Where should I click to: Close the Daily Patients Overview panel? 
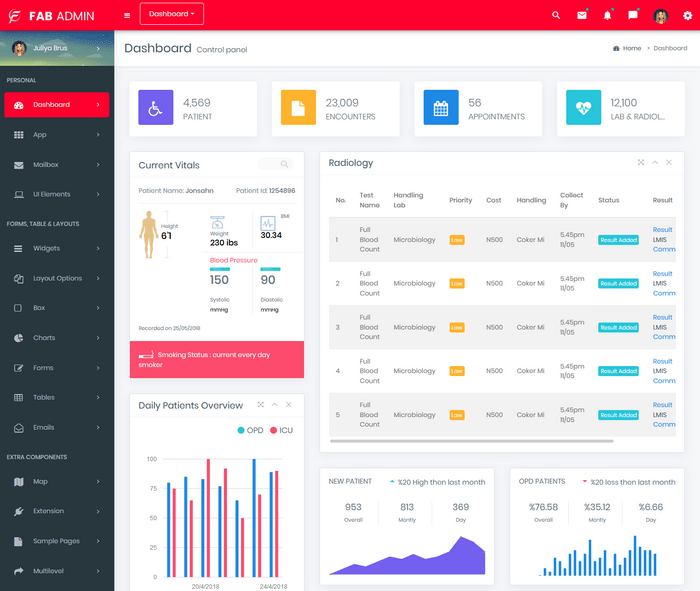(289, 404)
